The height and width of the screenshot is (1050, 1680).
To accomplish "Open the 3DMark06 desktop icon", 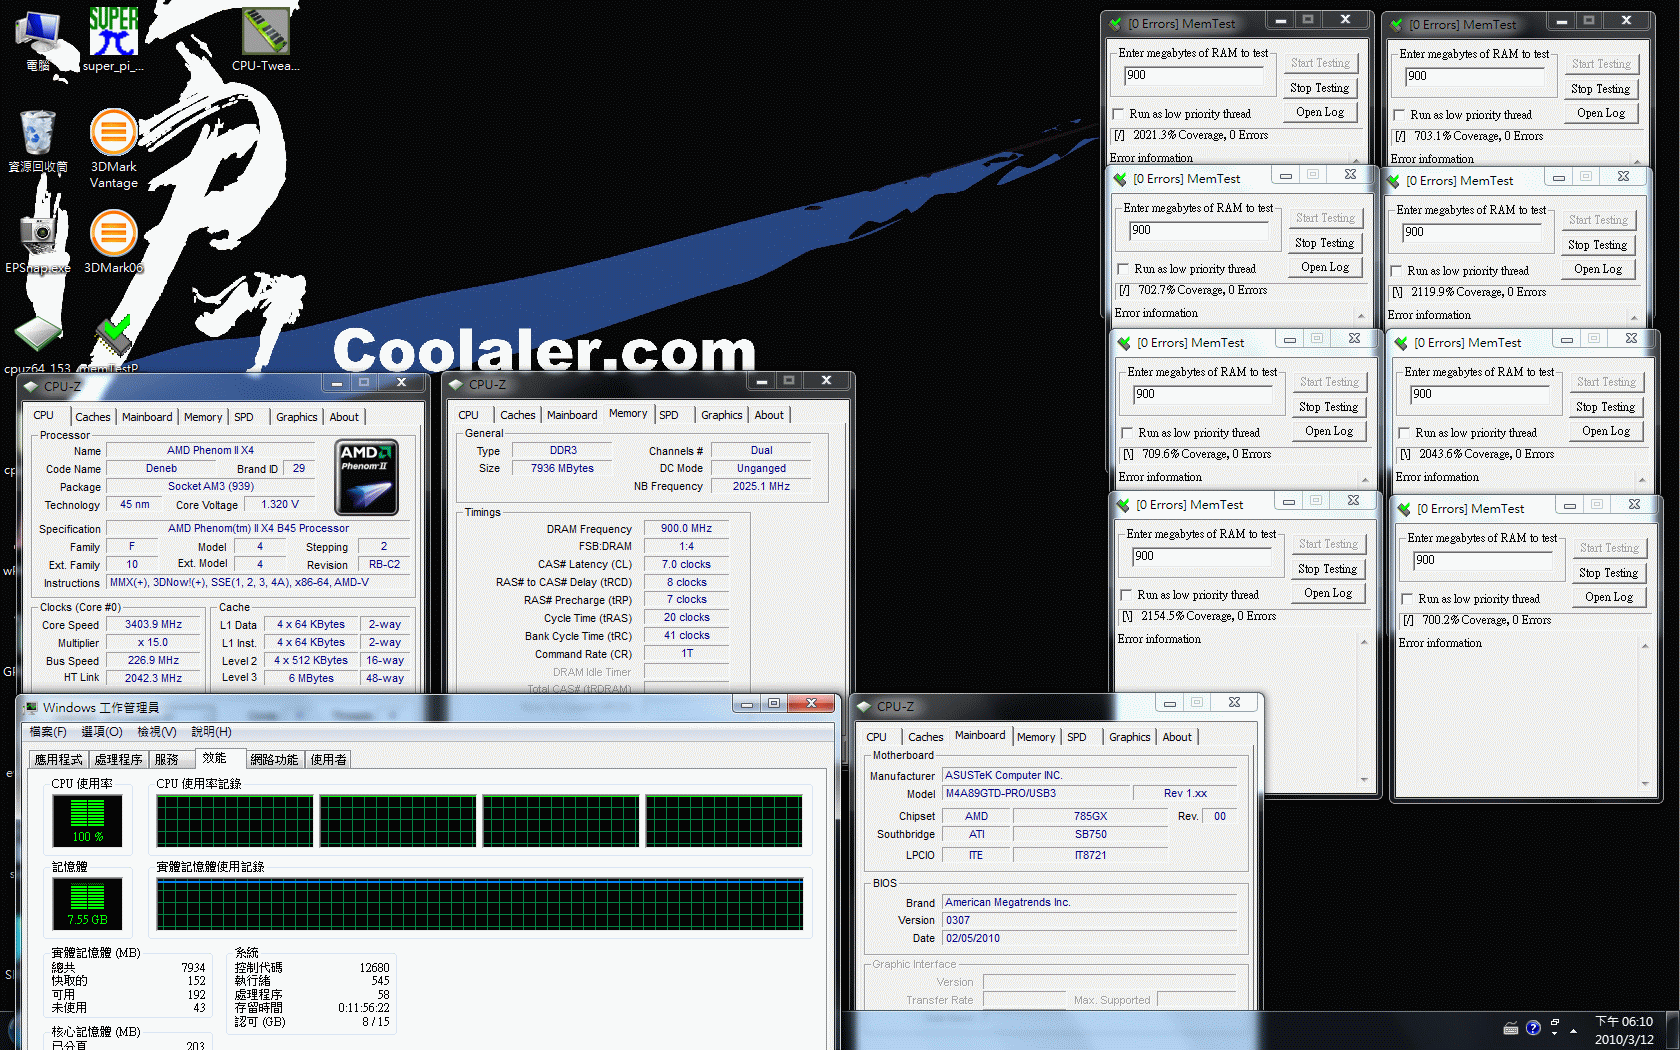I will coord(114,241).
